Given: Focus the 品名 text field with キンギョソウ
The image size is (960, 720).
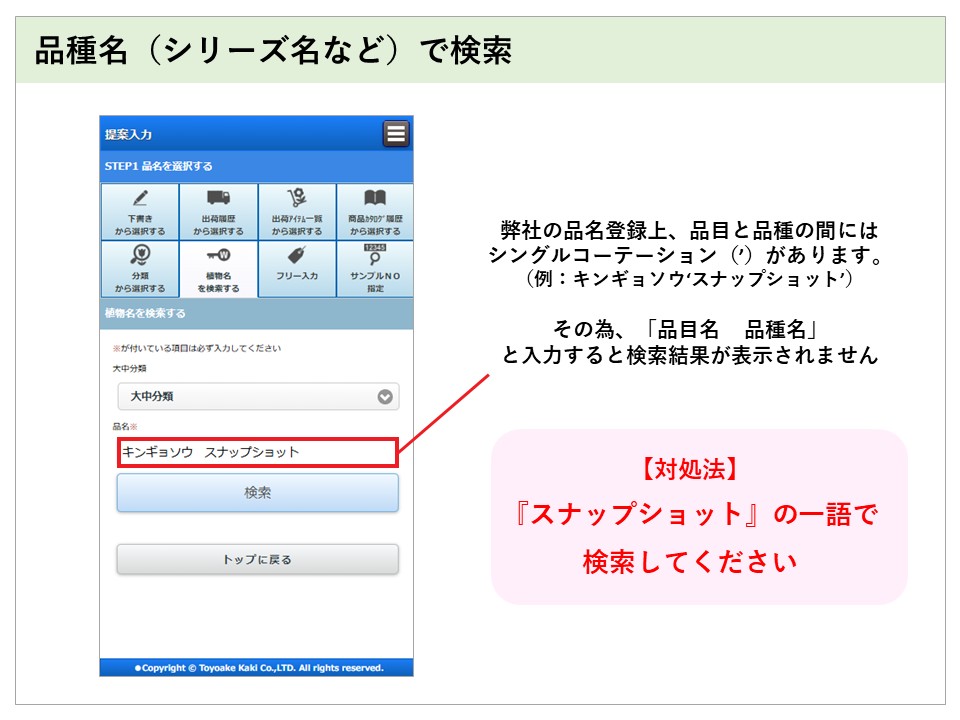Looking at the screenshot, I should point(257,452).
